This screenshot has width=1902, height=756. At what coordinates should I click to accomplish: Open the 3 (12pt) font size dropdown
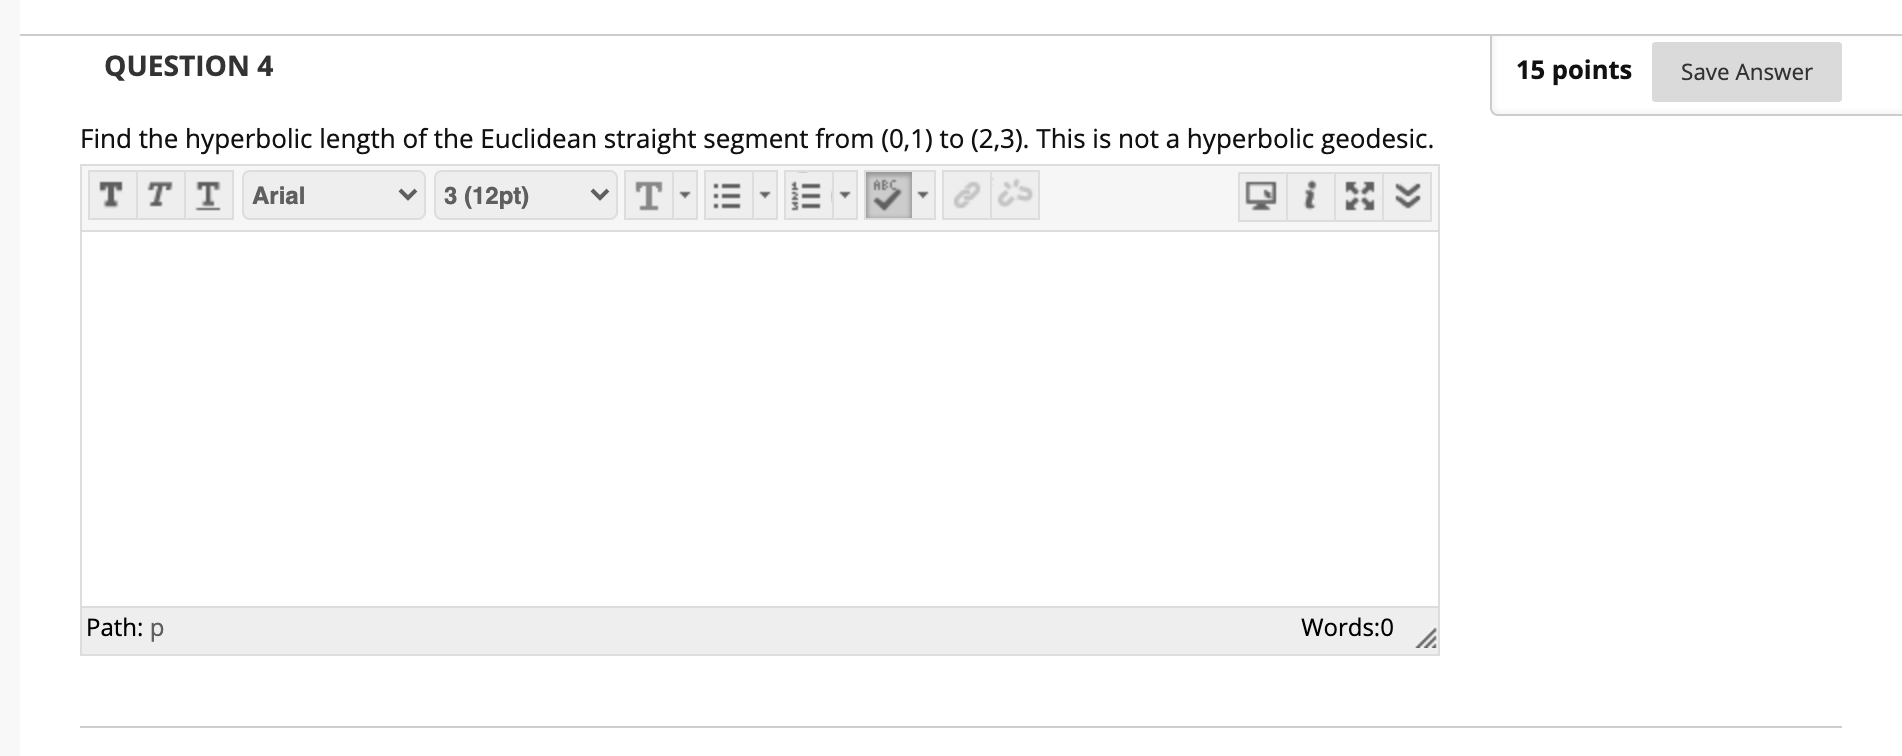click(525, 195)
